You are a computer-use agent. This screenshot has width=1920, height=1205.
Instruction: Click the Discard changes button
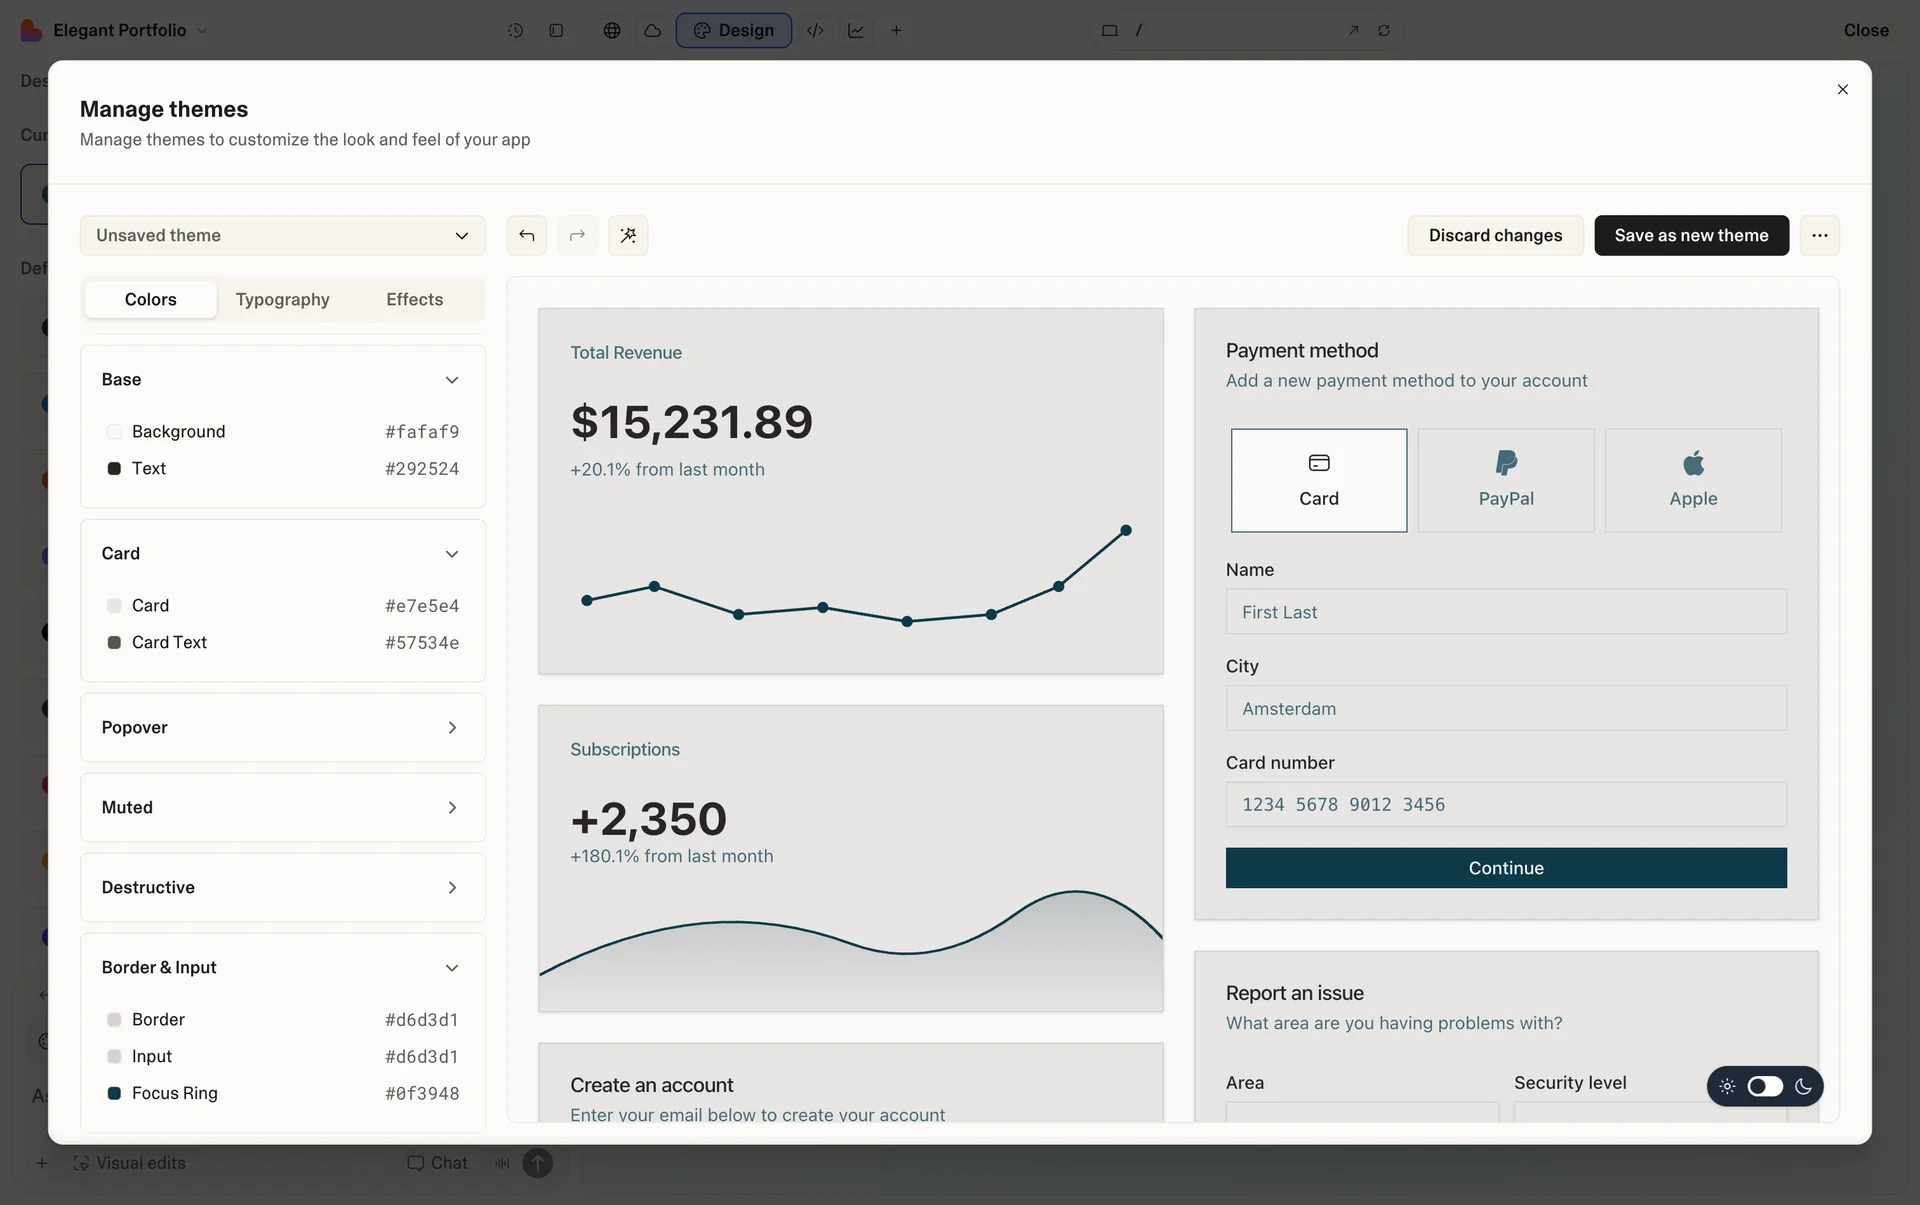pyautogui.click(x=1494, y=235)
